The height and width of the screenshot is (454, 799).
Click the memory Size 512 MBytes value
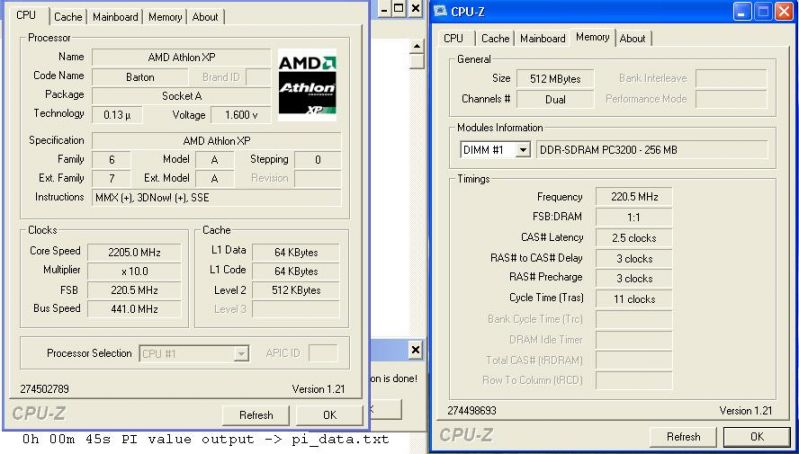(555, 79)
